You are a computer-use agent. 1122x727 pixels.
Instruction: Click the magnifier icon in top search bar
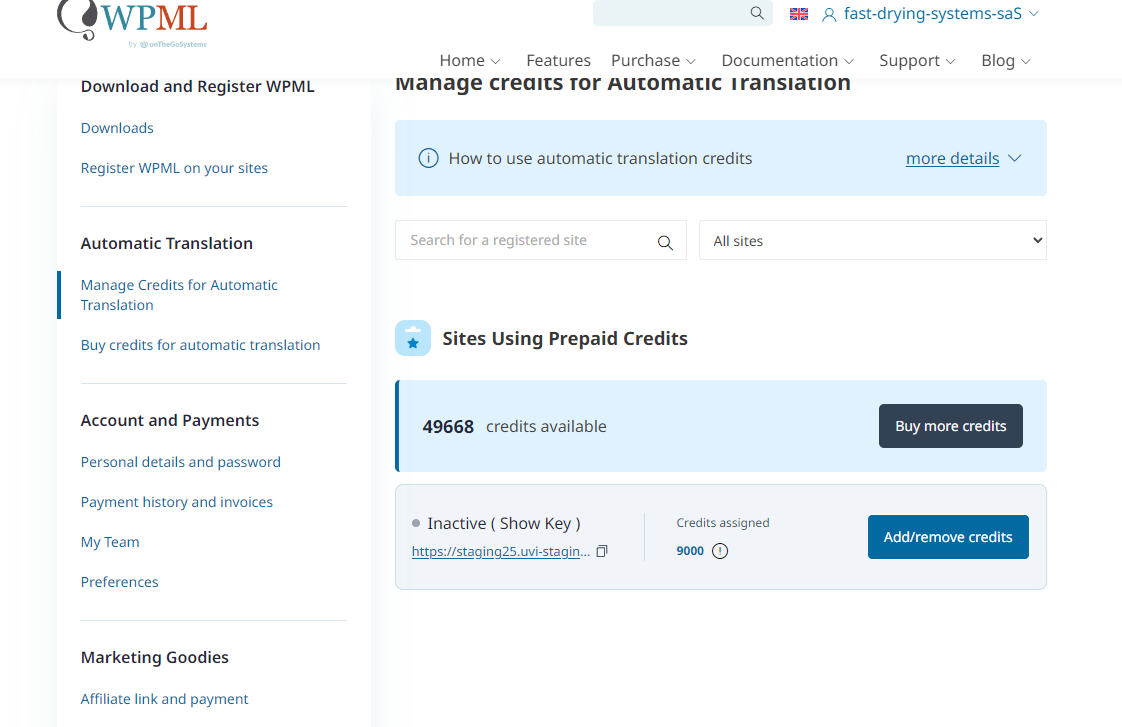(x=757, y=13)
